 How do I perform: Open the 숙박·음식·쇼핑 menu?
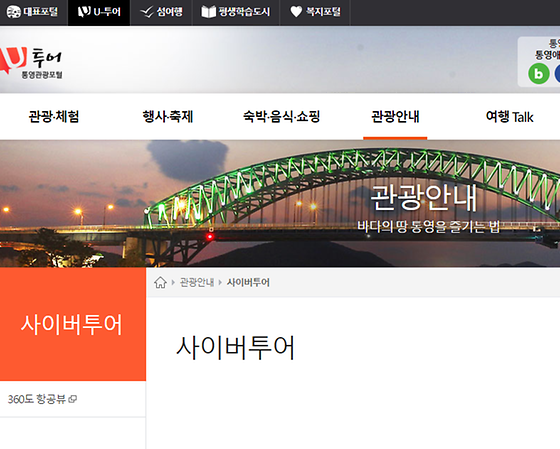pyautogui.click(x=281, y=116)
